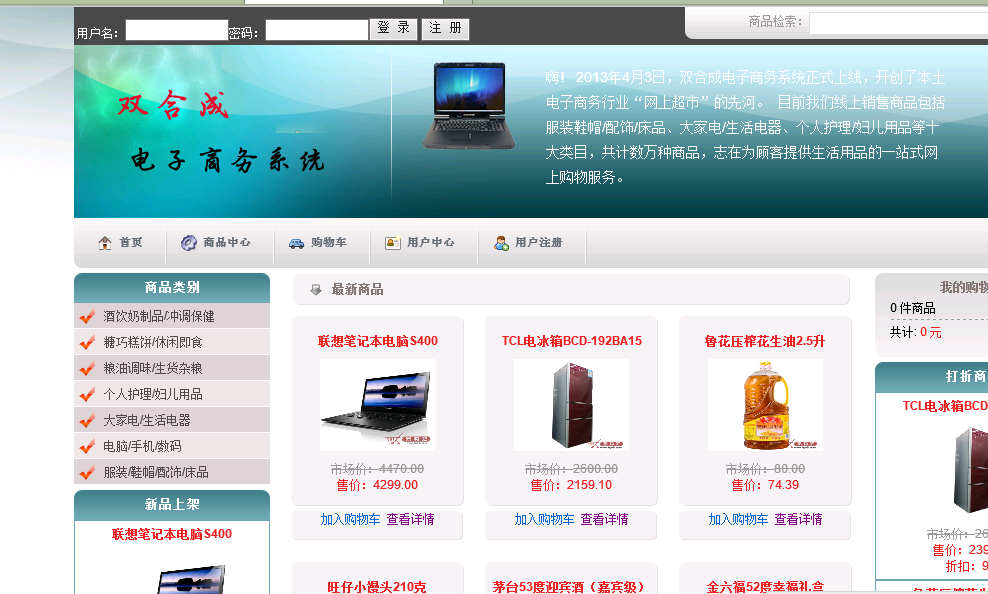Click the 登录 button
Screen dimensions: 988x594
pyautogui.click(x=393, y=28)
